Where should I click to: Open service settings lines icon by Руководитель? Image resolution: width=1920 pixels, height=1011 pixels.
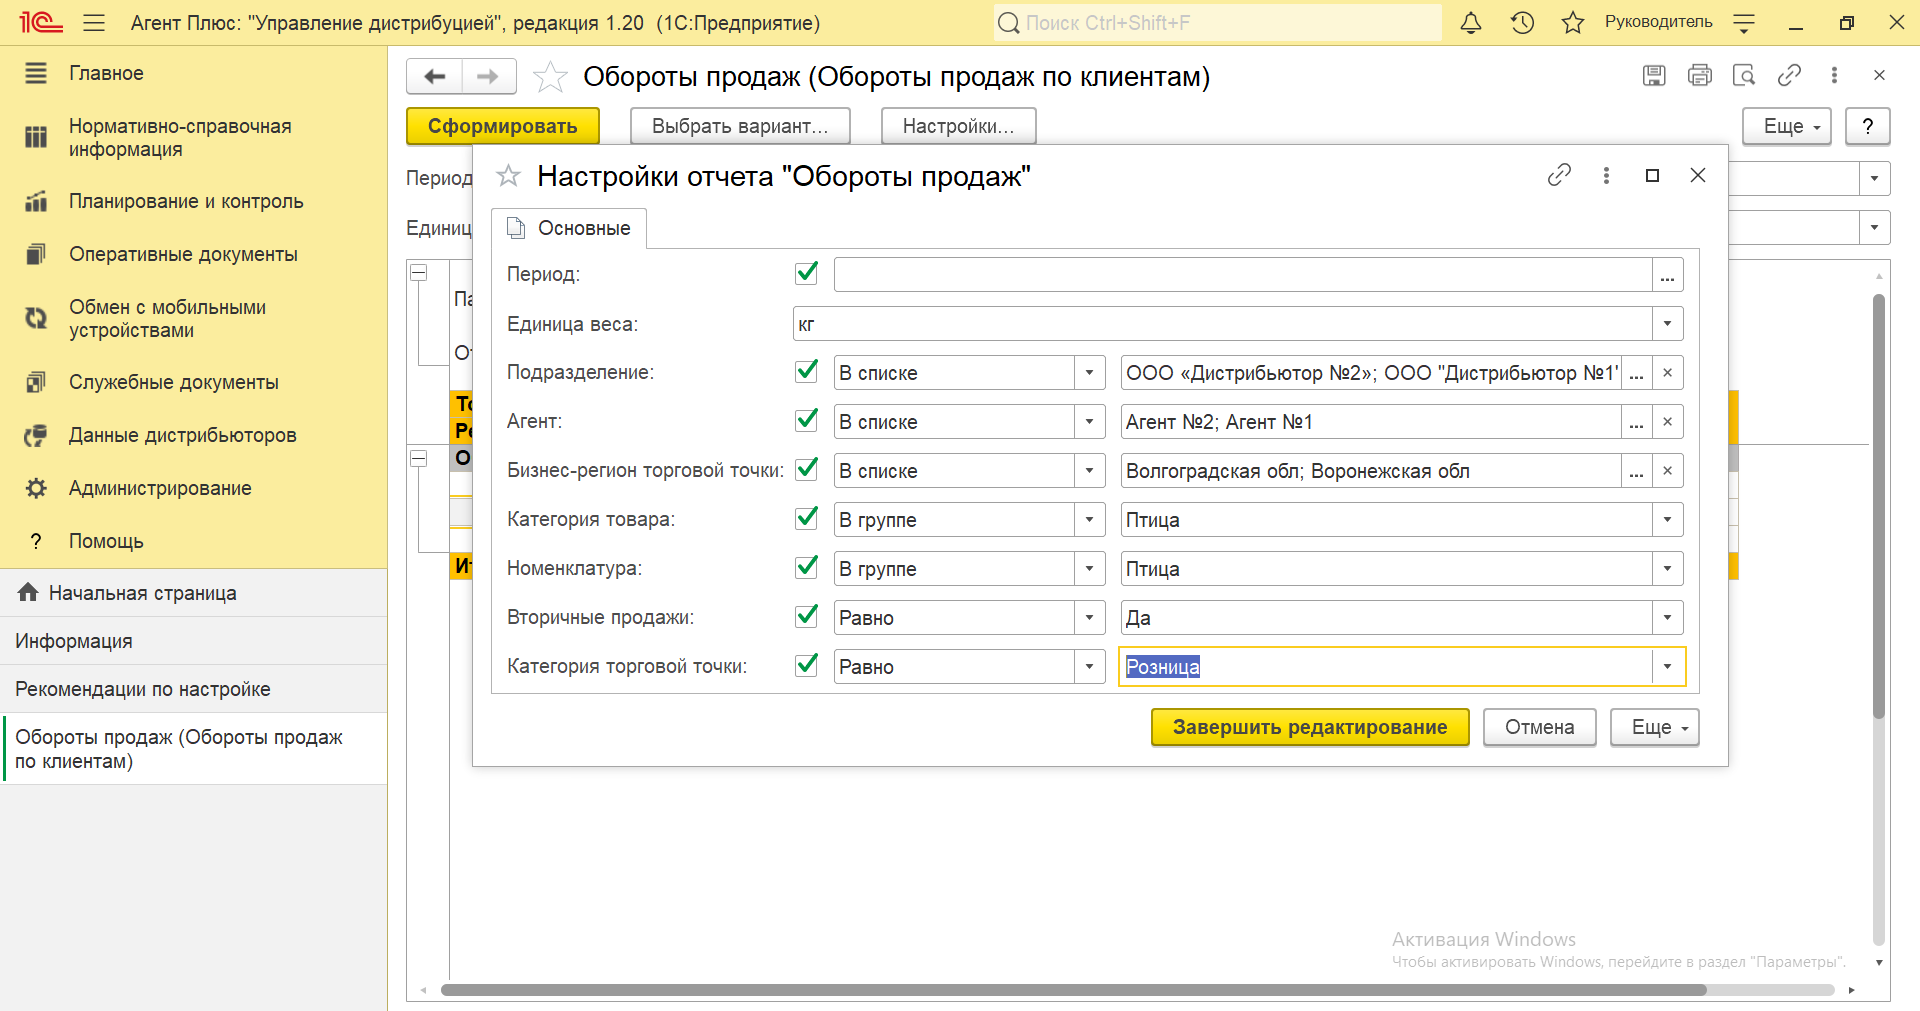click(x=1744, y=22)
